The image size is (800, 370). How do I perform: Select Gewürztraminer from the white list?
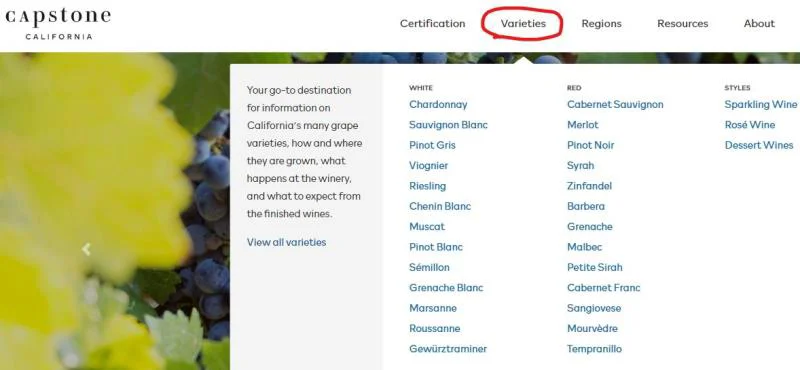tap(448, 349)
